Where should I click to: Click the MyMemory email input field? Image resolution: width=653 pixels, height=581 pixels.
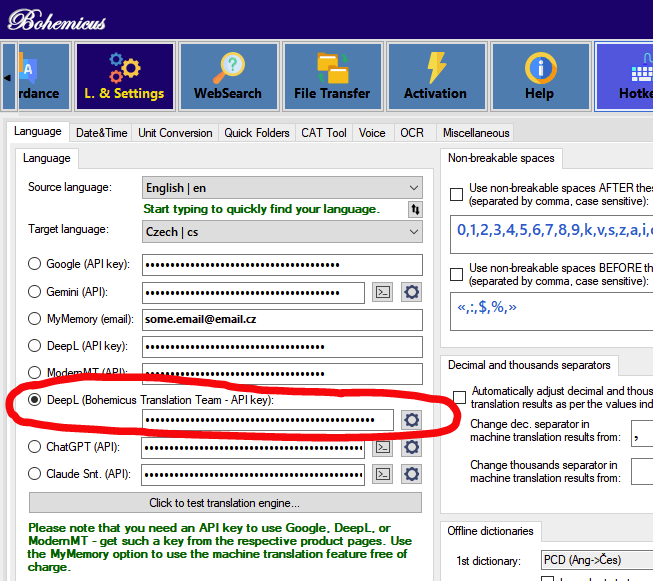click(282, 319)
